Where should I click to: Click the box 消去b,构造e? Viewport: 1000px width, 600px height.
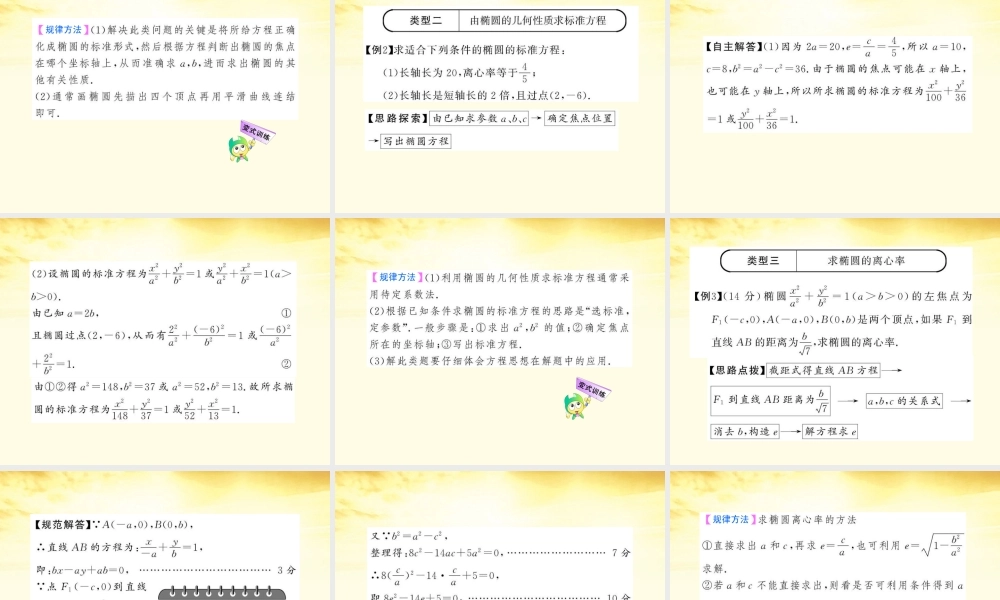point(745,432)
